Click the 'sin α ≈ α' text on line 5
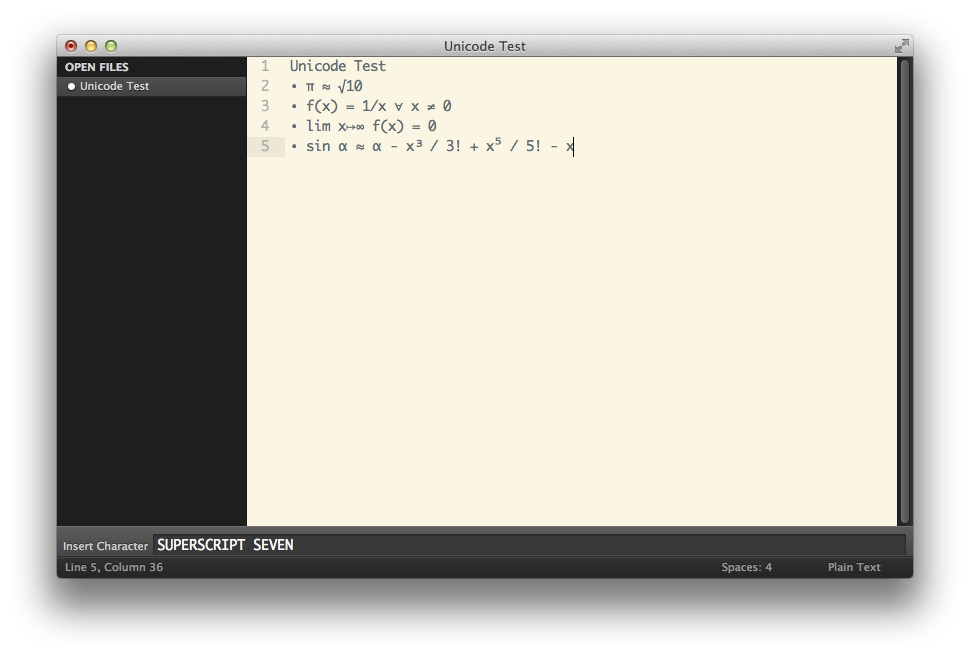The height and width of the screenshot is (657, 970). (x=343, y=146)
